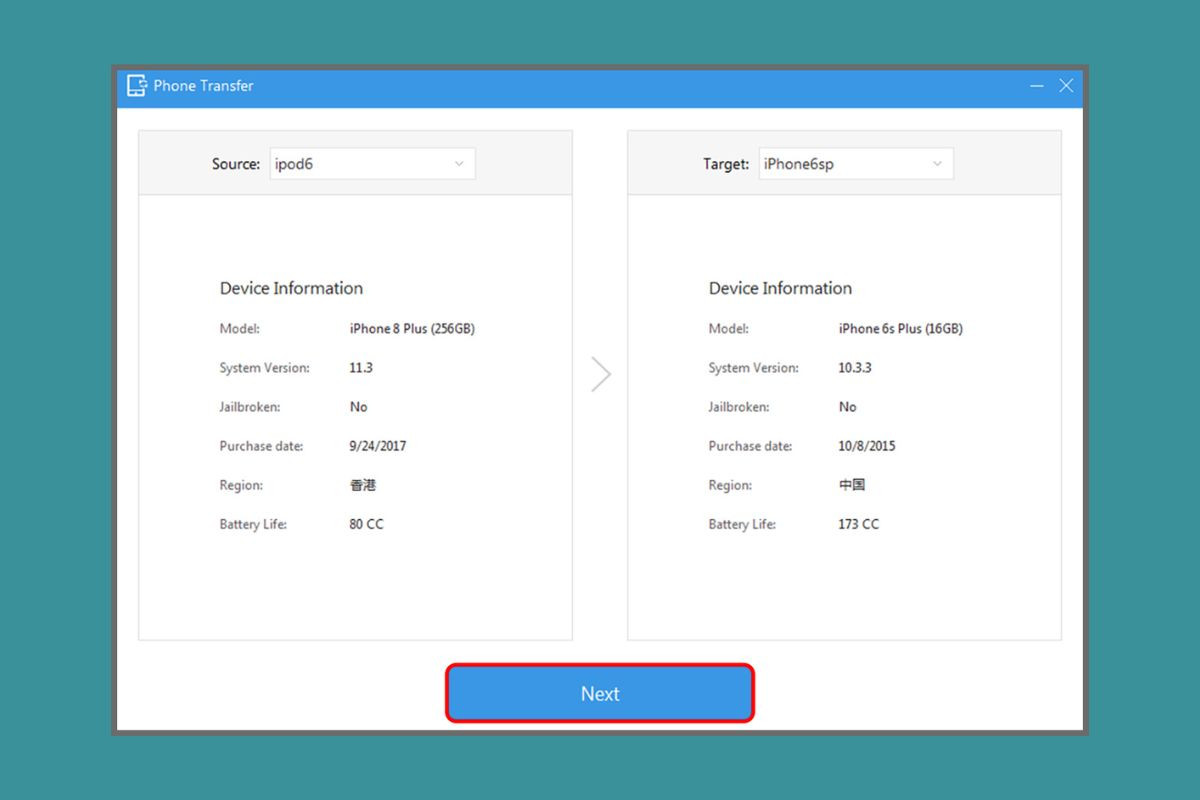This screenshot has width=1200, height=800.
Task: Click the source Jailbroken value 'No'
Action: (358, 407)
